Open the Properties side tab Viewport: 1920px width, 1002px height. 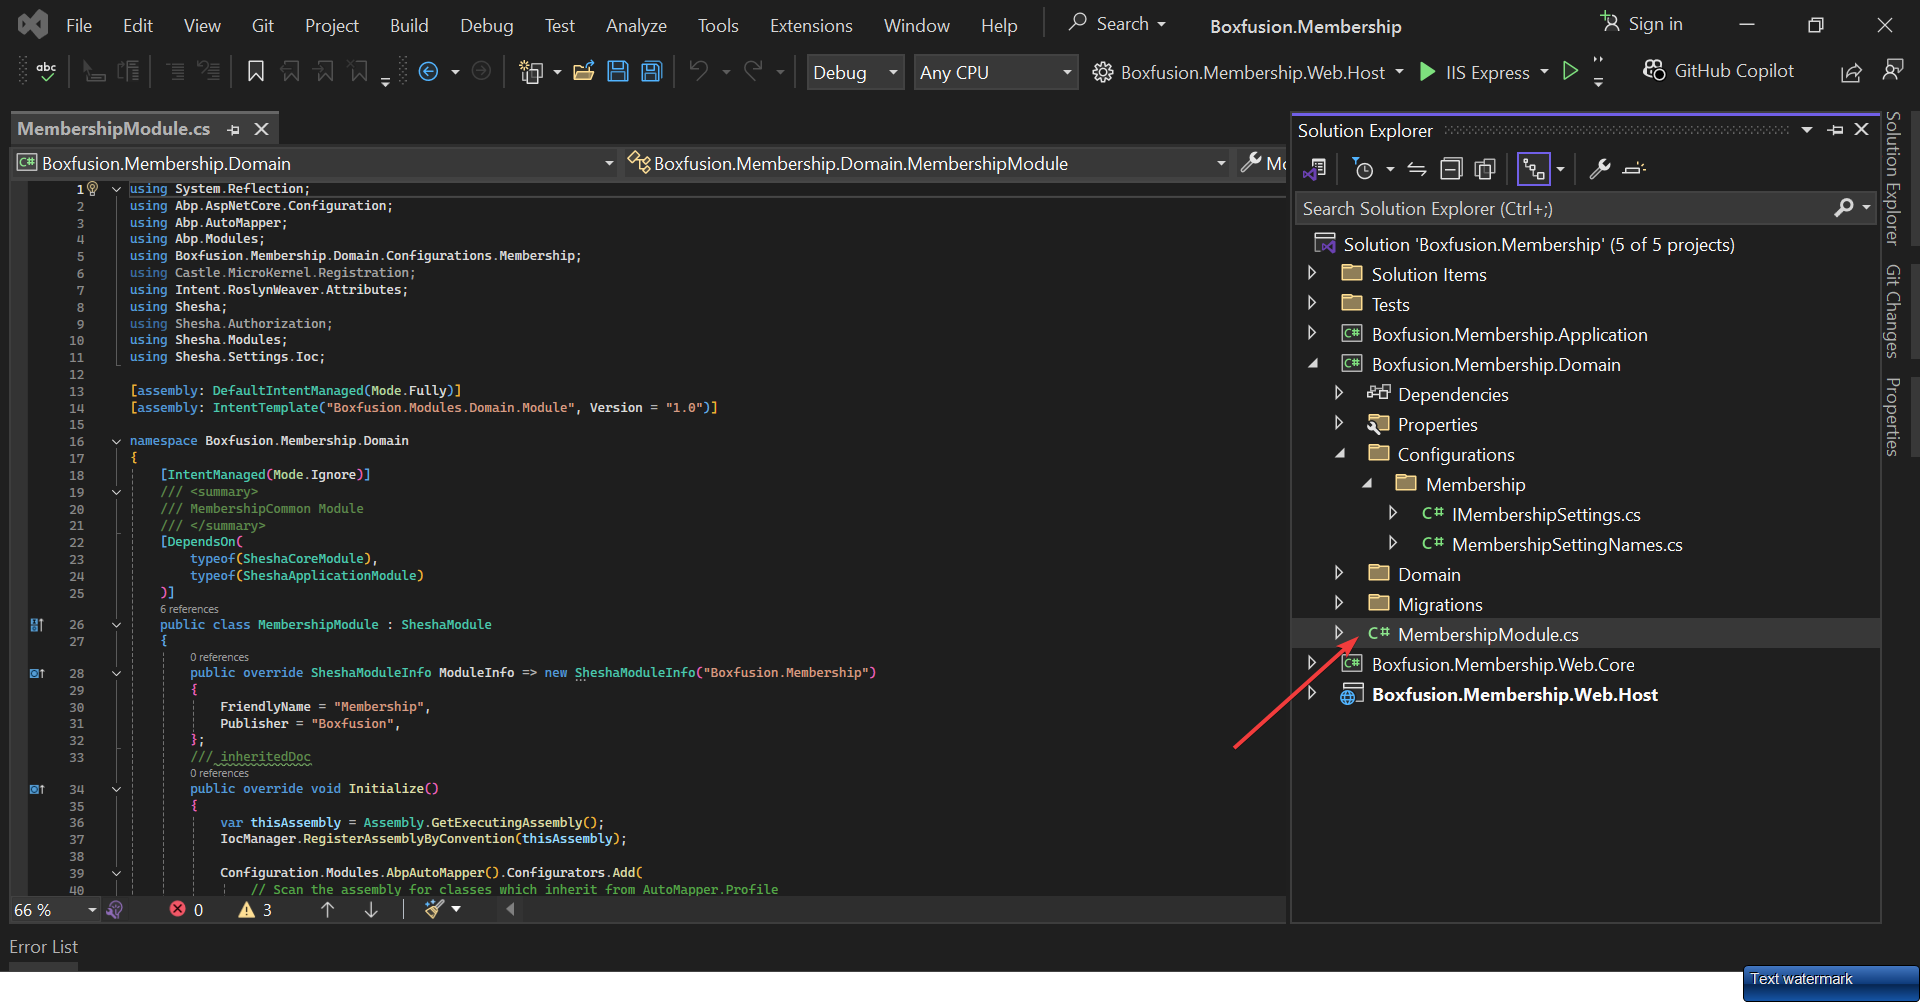pos(1892,416)
